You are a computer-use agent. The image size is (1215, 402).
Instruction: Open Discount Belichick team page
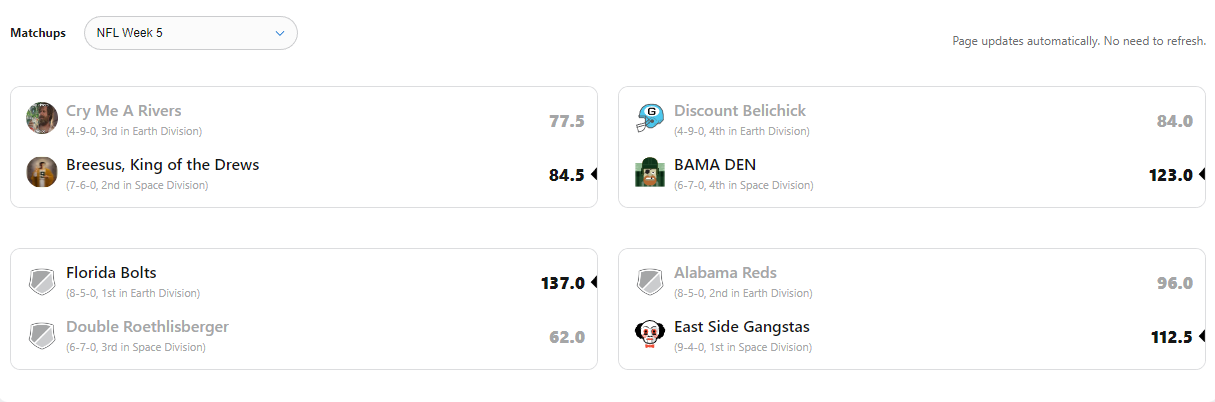(740, 111)
